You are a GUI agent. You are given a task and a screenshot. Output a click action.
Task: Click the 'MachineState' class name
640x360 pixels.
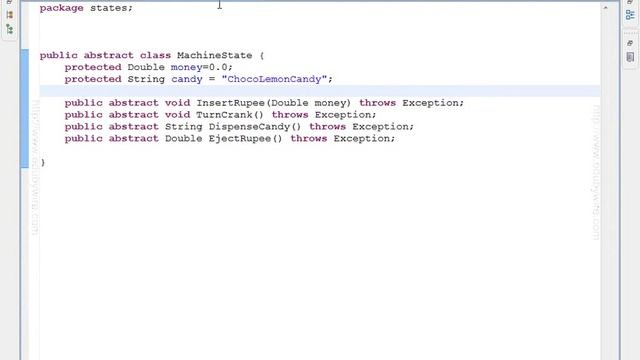(x=215, y=56)
